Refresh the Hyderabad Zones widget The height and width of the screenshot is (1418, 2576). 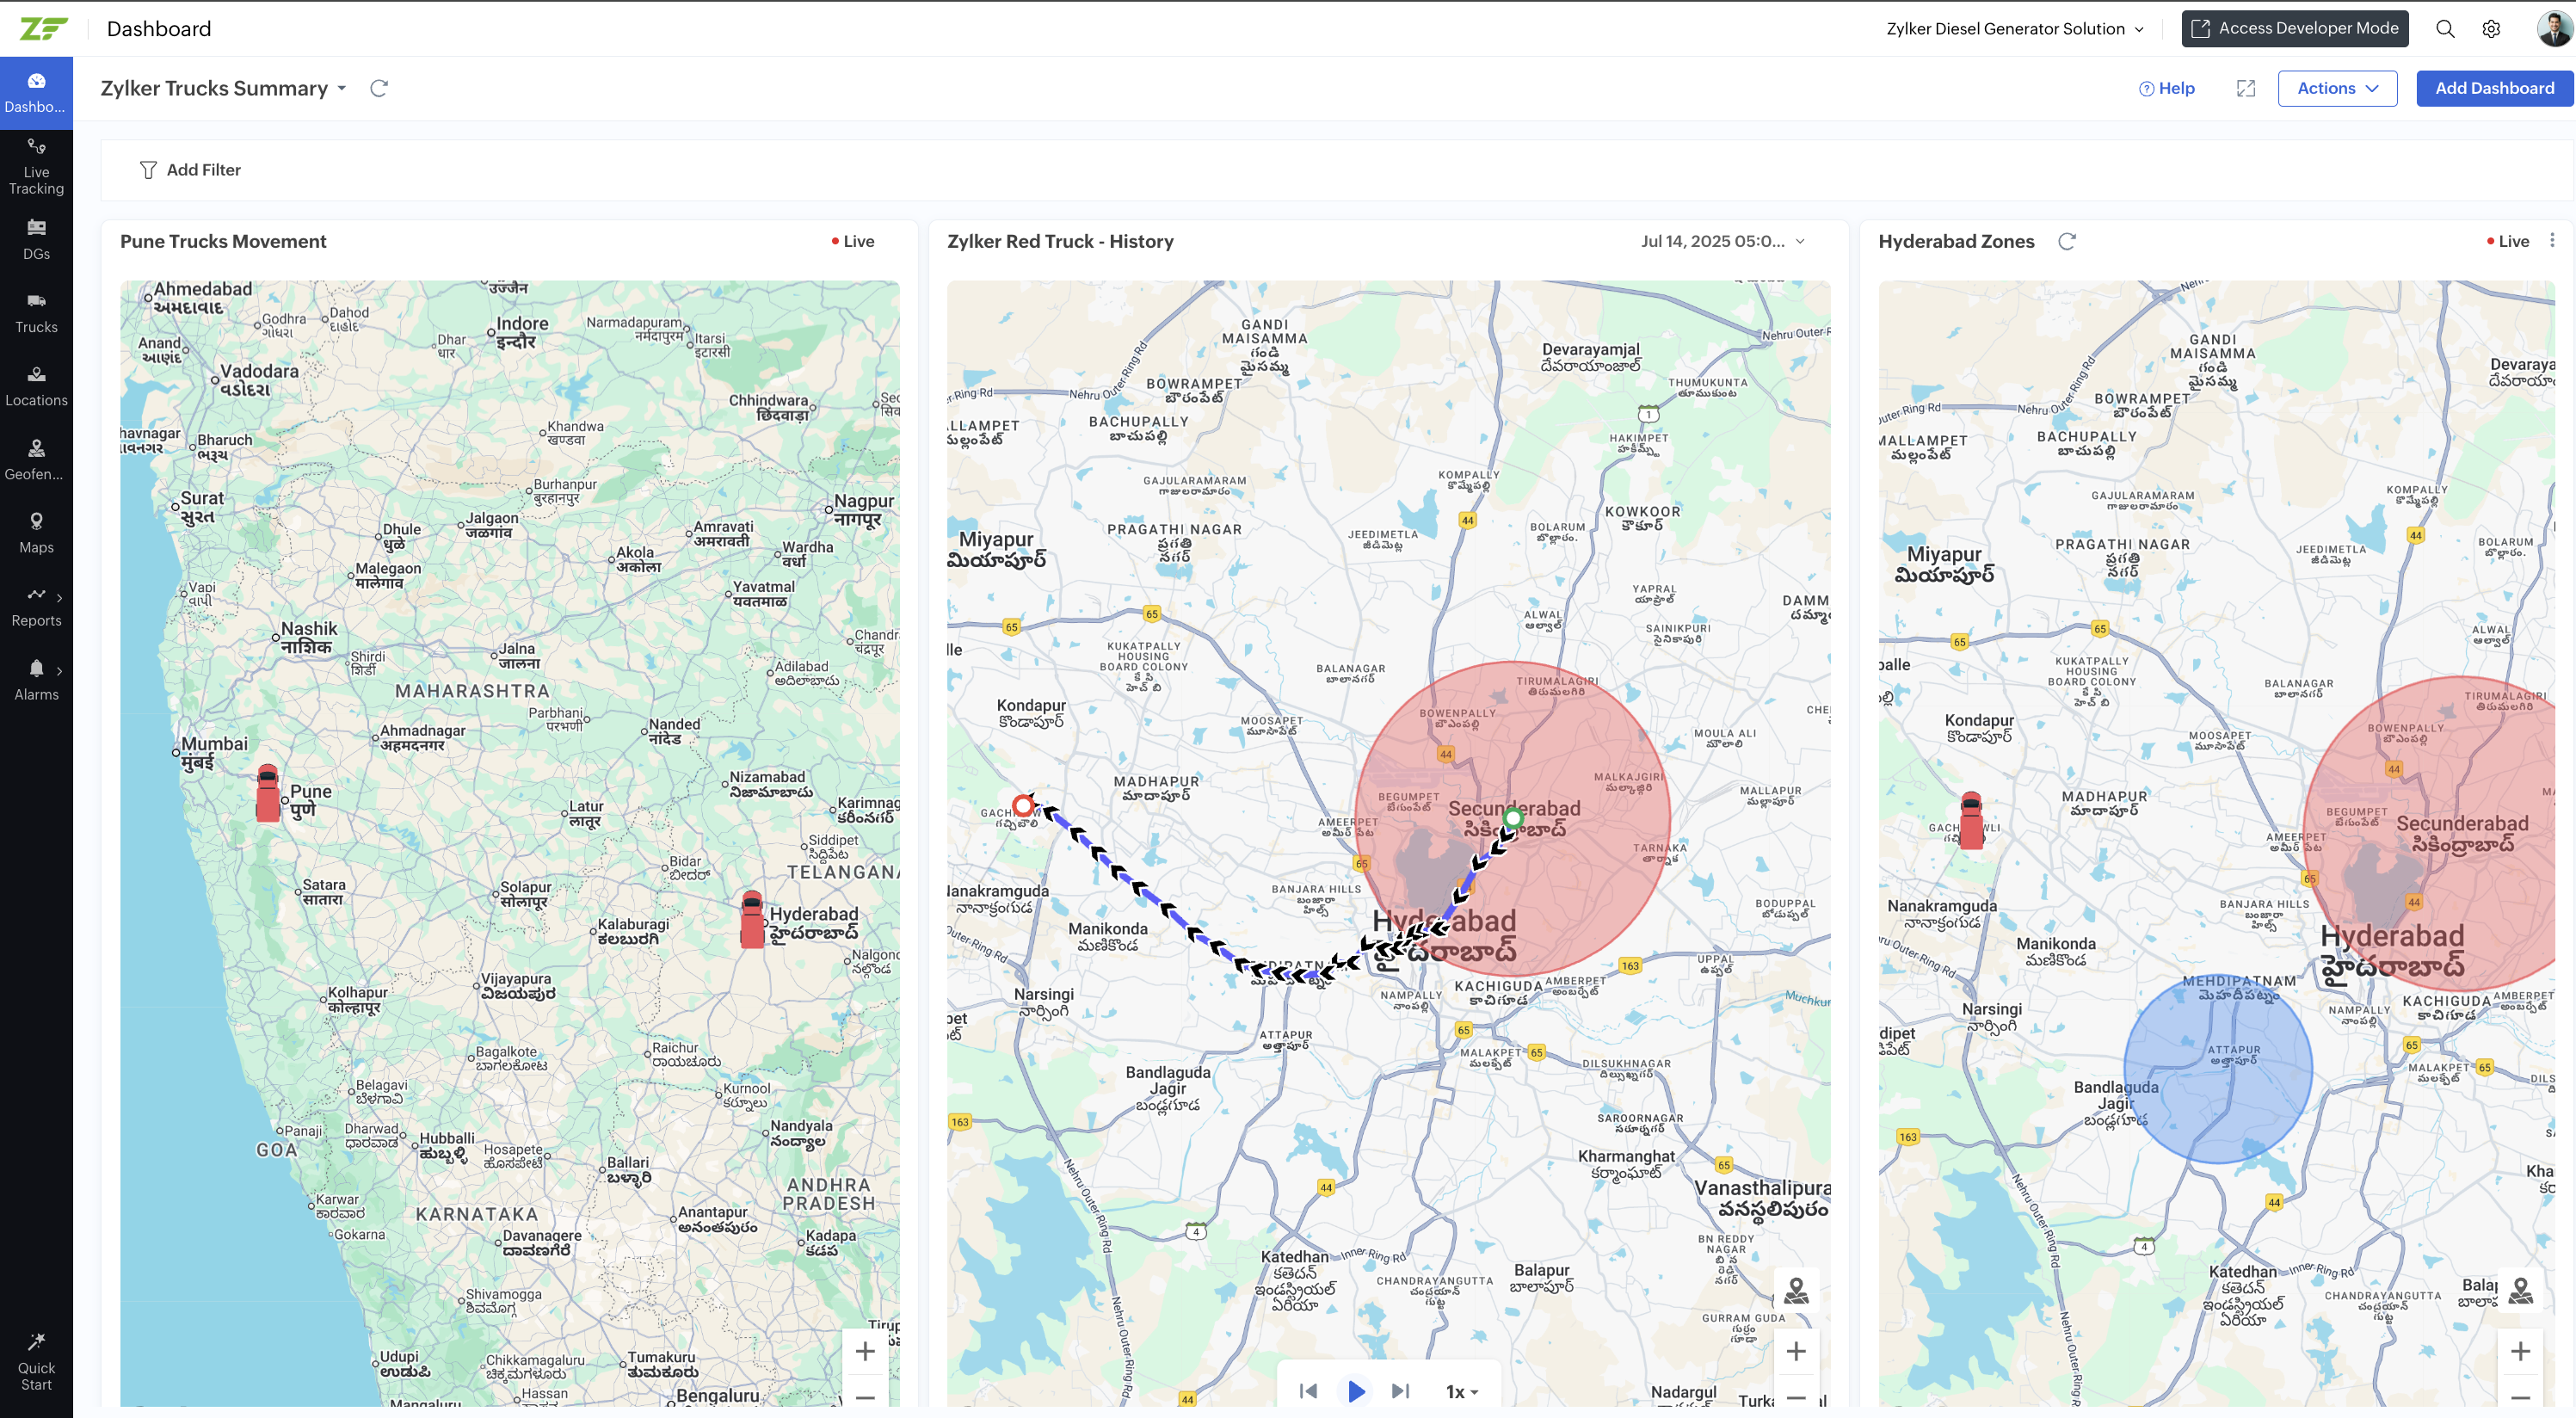coord(2067,241)
